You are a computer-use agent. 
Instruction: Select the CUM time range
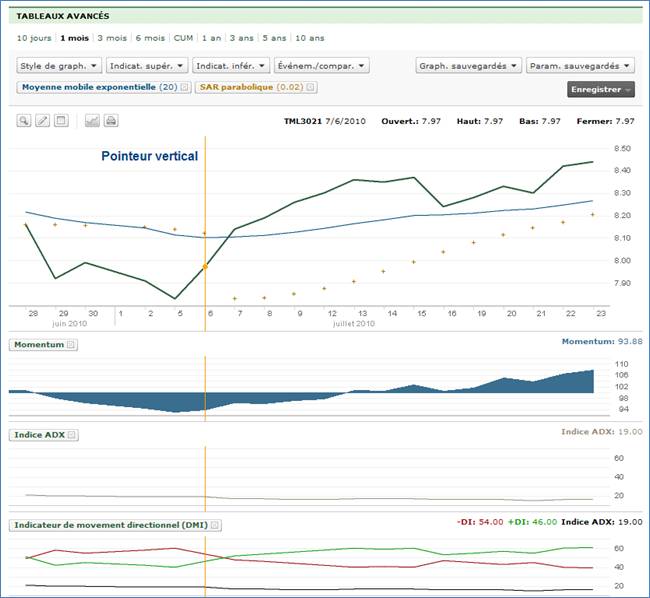pos(183,38)
